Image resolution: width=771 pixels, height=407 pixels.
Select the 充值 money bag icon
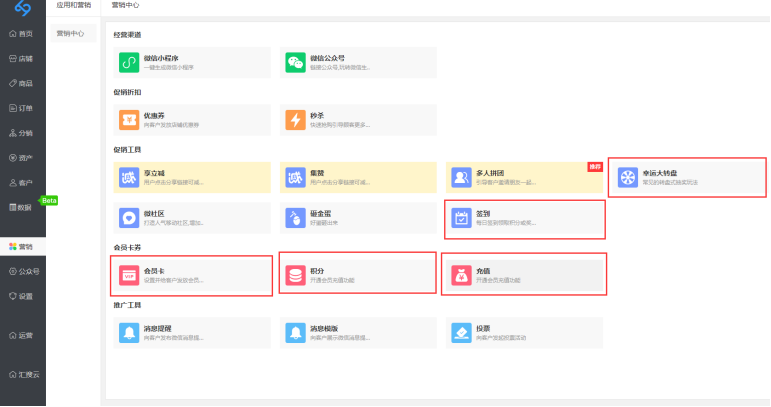pos(461,275)
